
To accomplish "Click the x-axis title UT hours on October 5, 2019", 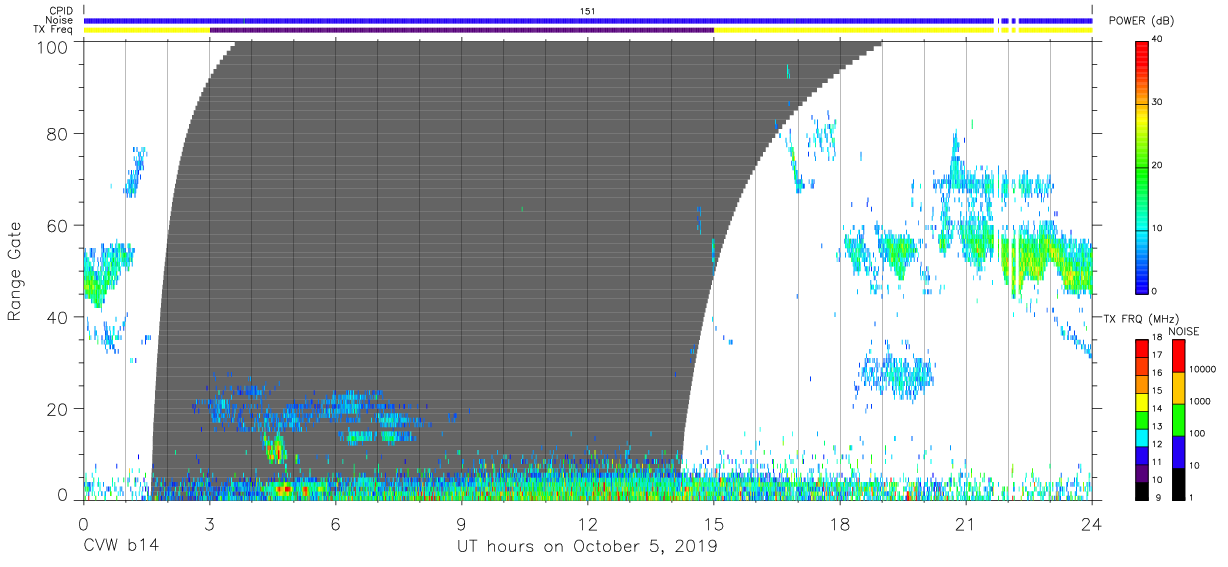I will pyautogui.click(x=587, y=547).
